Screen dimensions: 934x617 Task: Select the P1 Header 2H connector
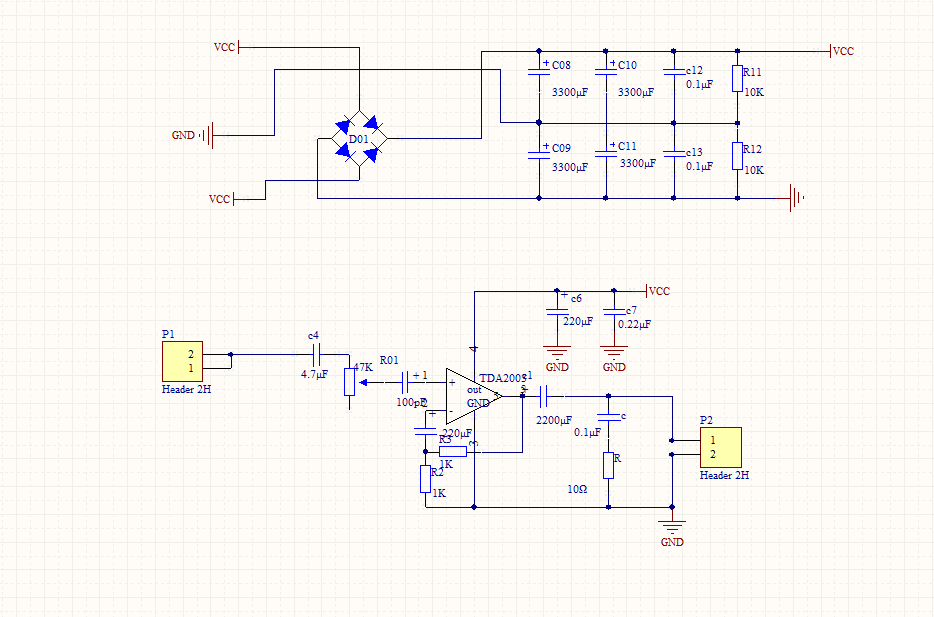pyautogui.click(x=183, y=361)
